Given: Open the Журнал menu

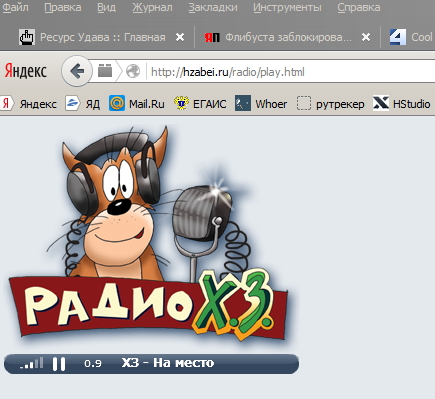Looking at the screenshot, I should (152, 7).
